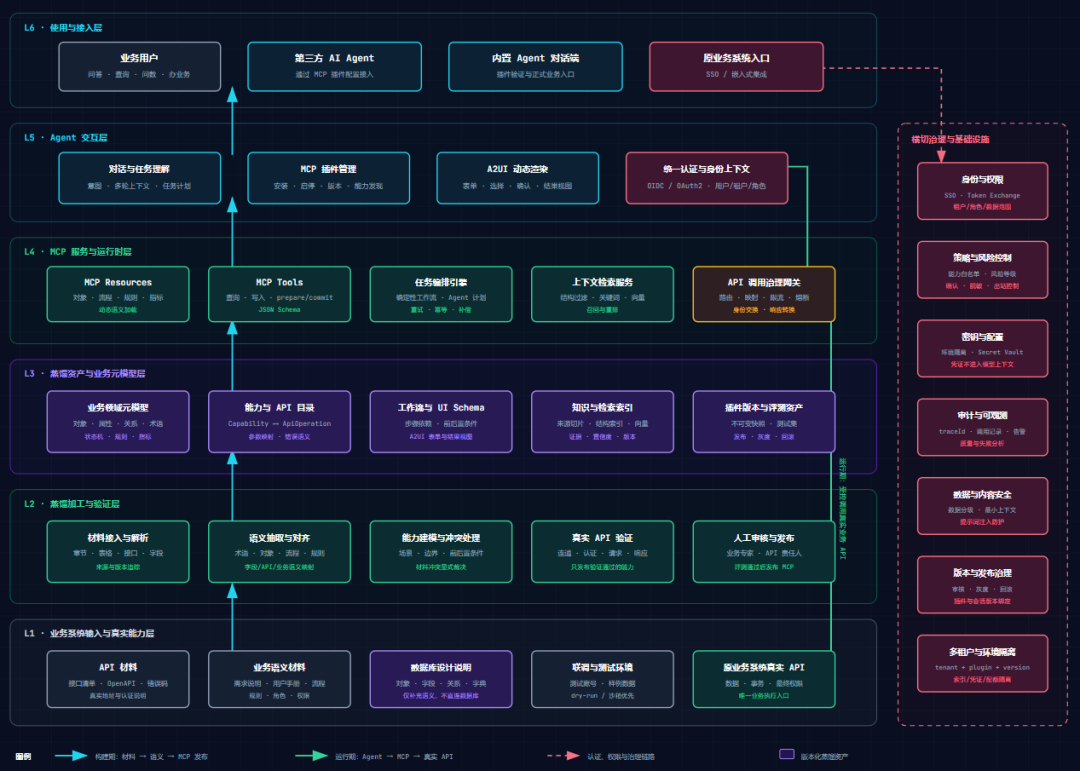Select the MCP Tools box

pyautogui.click(x=280, y=294)
